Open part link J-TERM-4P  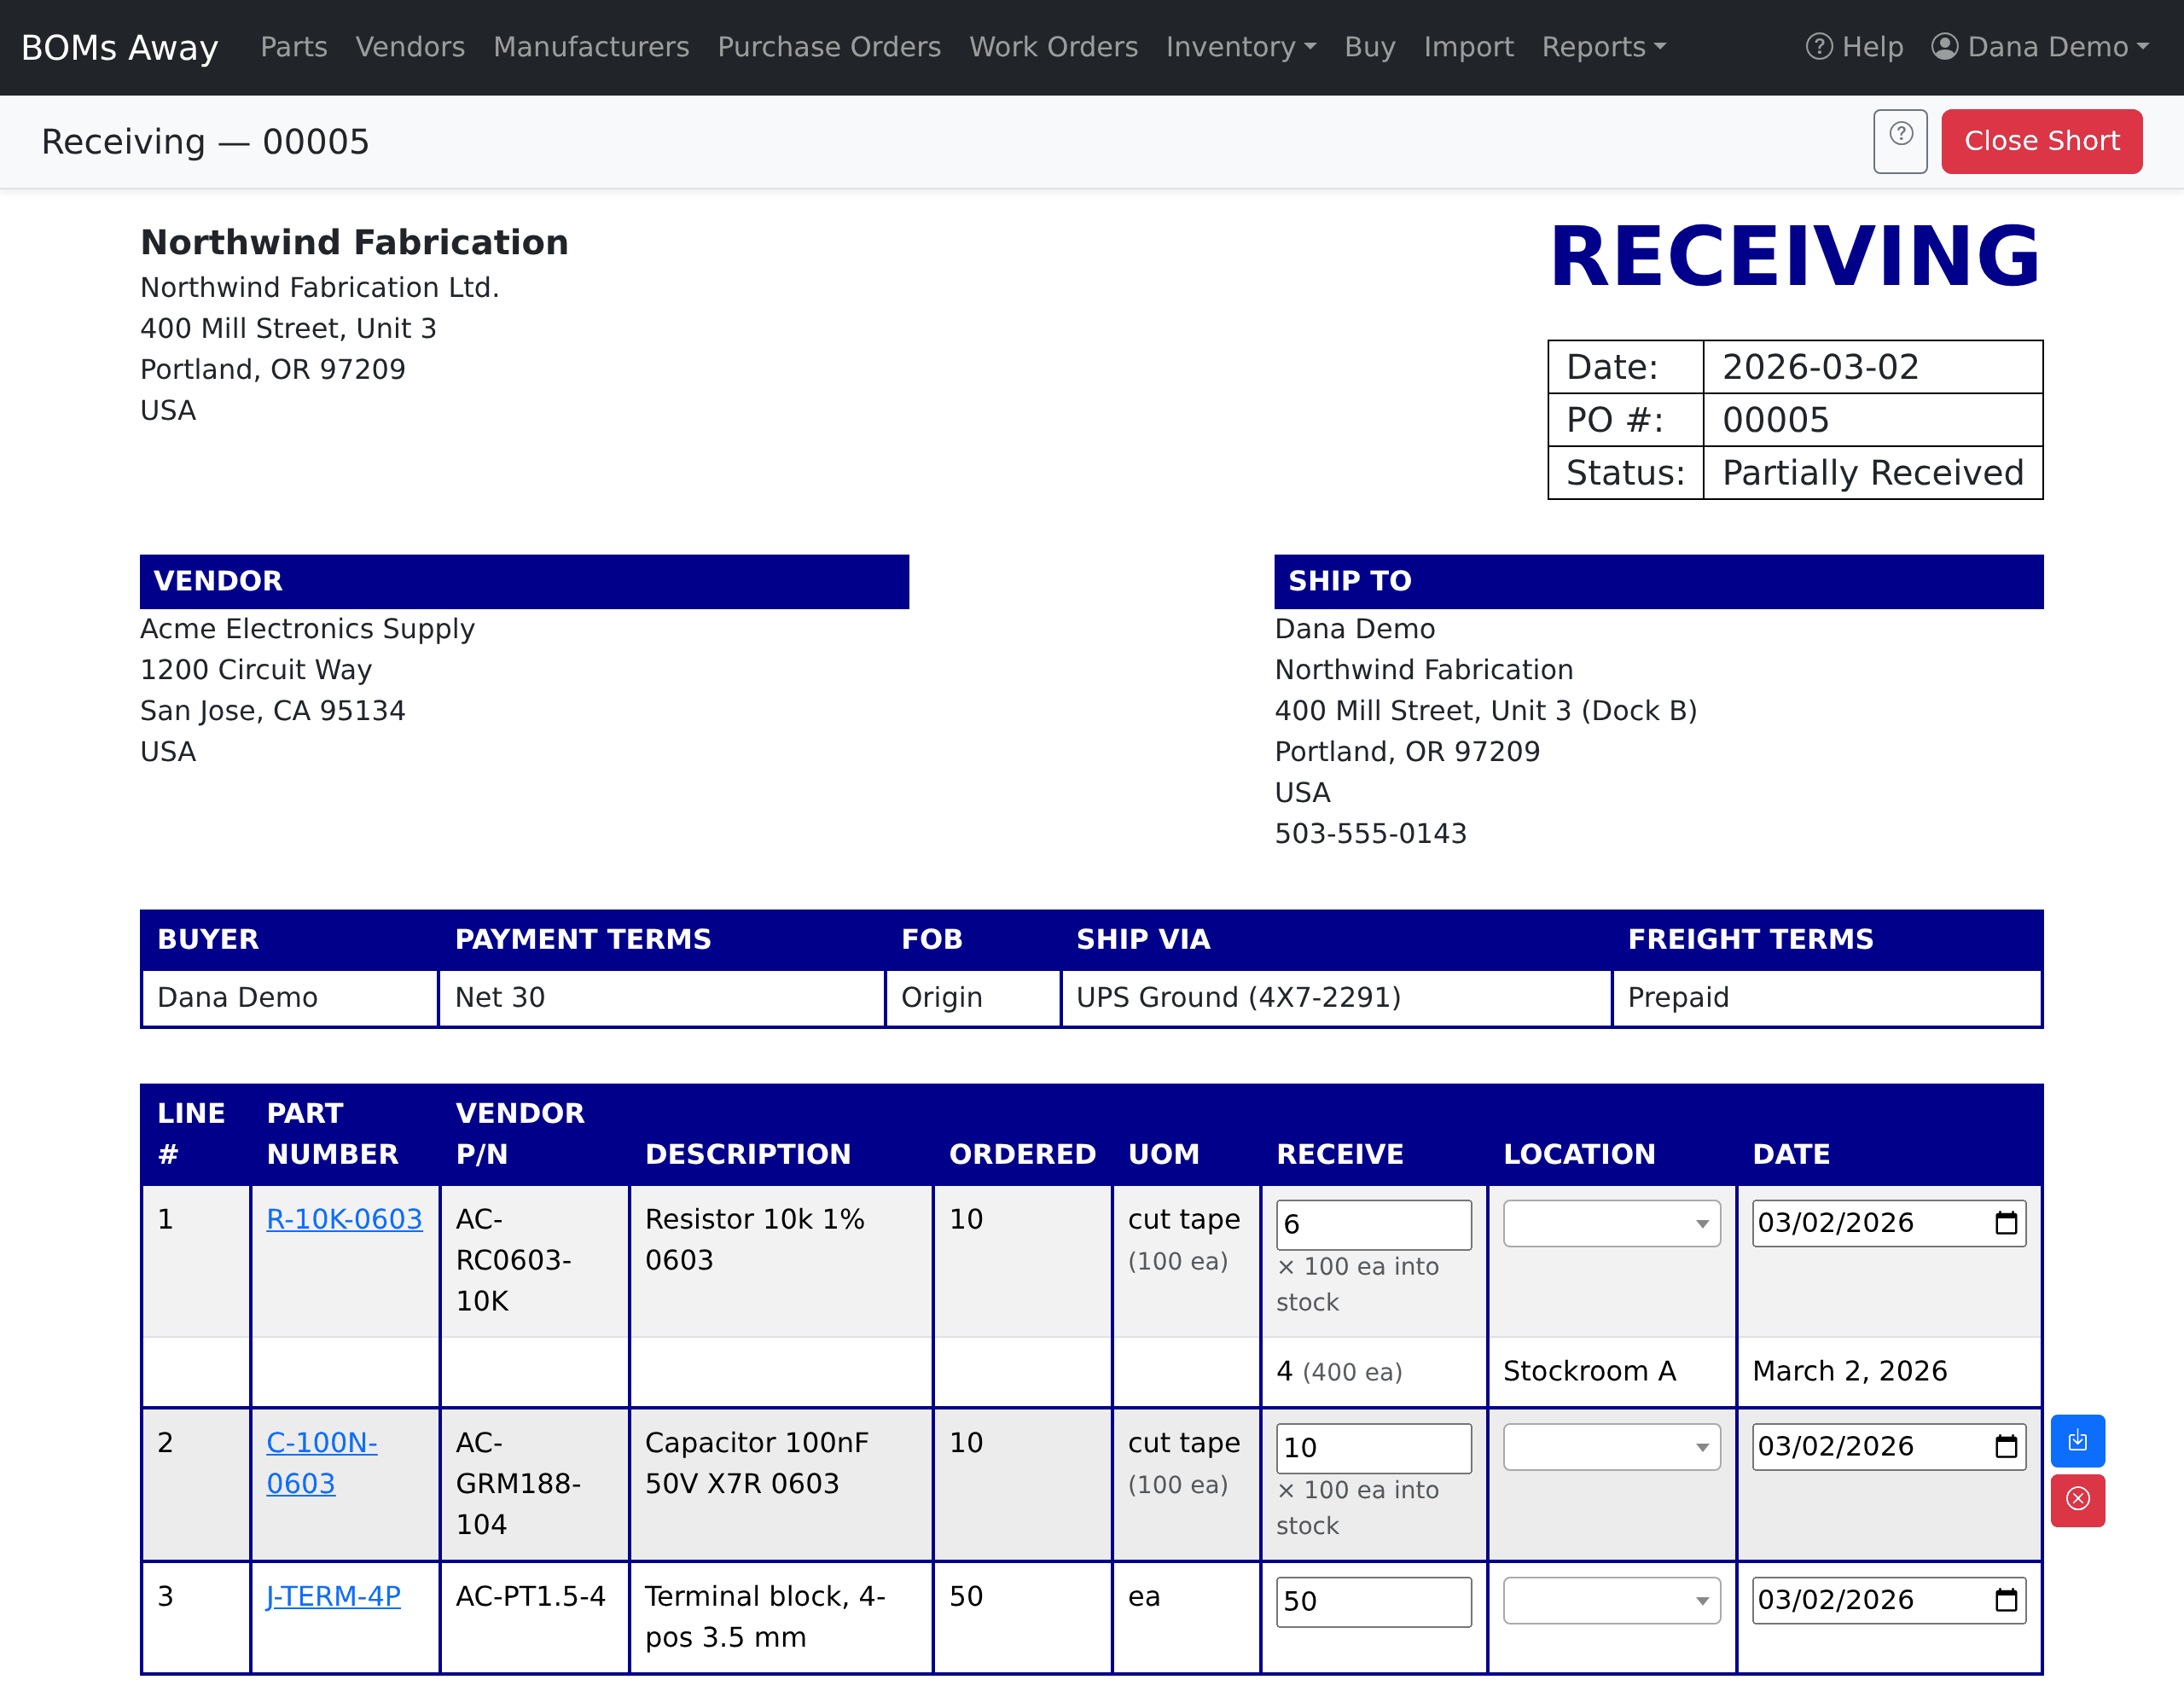coord(333,1596)
